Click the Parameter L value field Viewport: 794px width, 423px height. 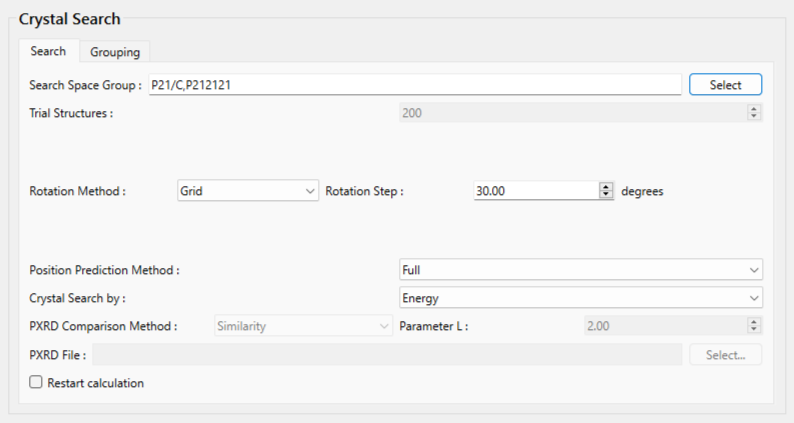point(663,326)
